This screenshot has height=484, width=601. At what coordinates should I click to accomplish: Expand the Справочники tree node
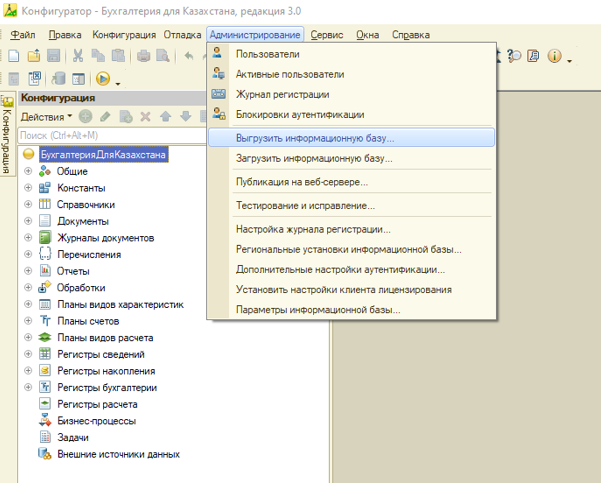28,204
